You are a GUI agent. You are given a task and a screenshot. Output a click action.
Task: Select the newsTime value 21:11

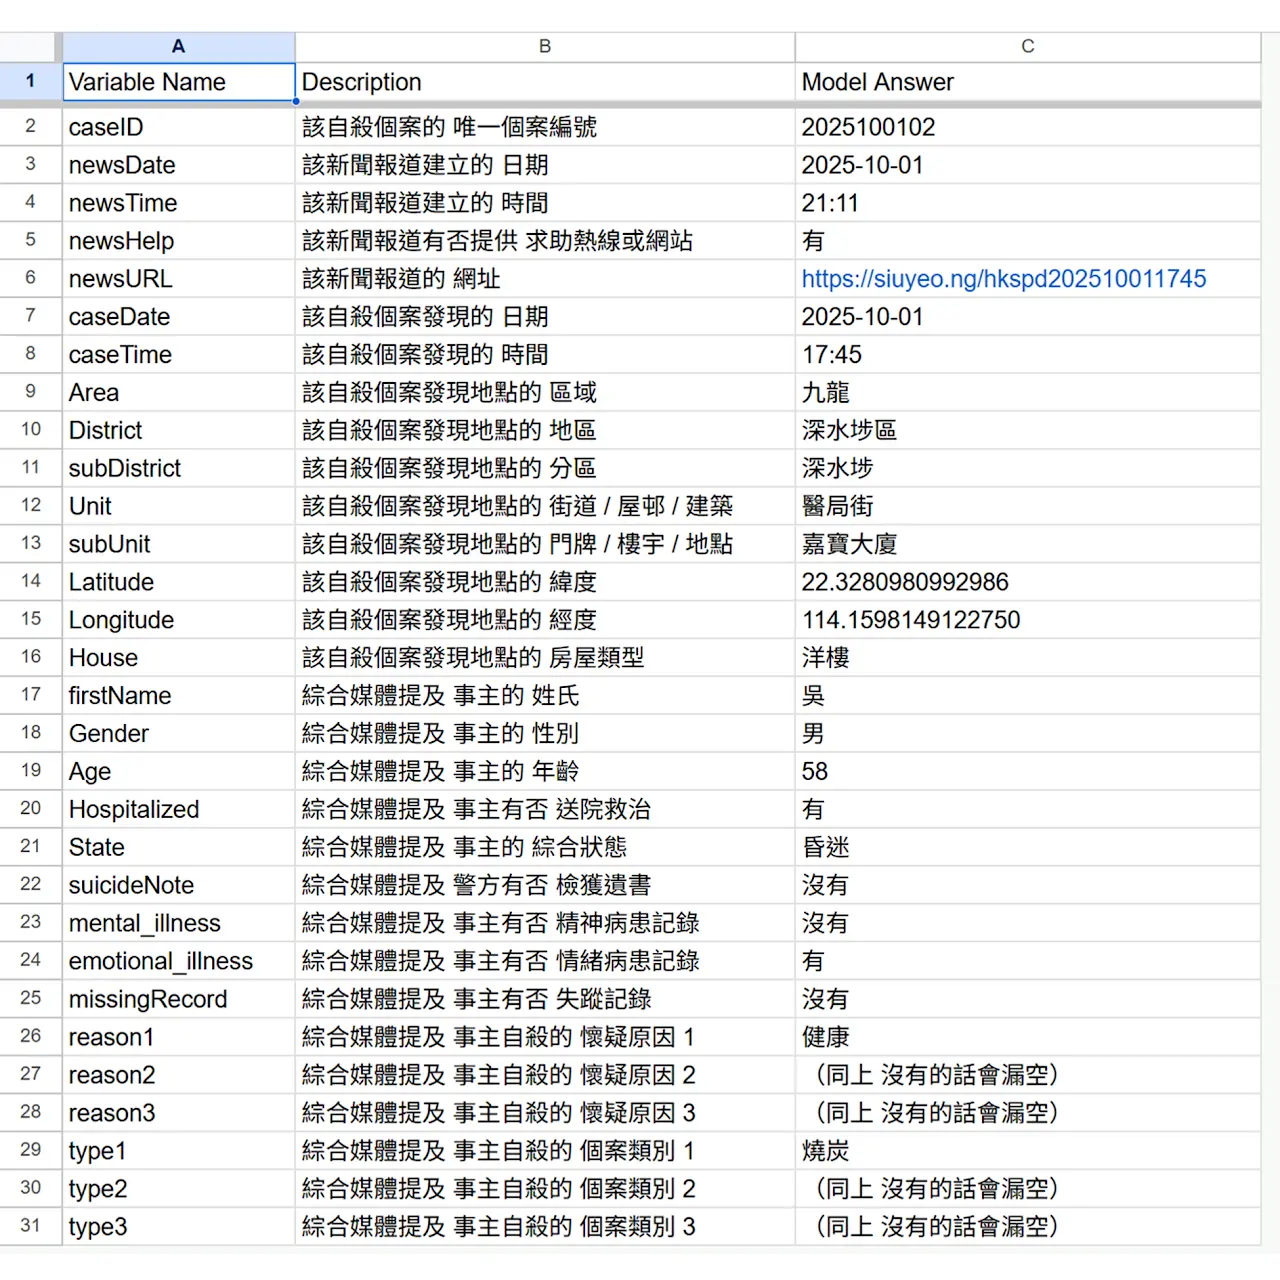coord(1027,203)
